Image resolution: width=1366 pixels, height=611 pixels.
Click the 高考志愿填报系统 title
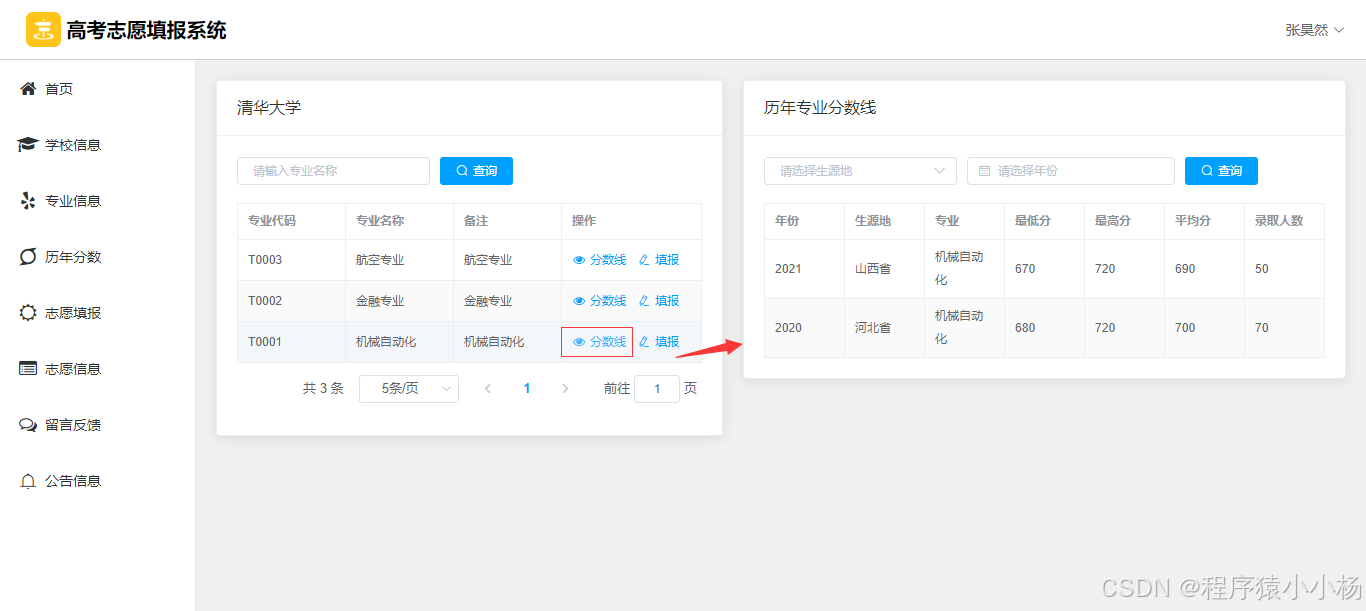[147, 30]
